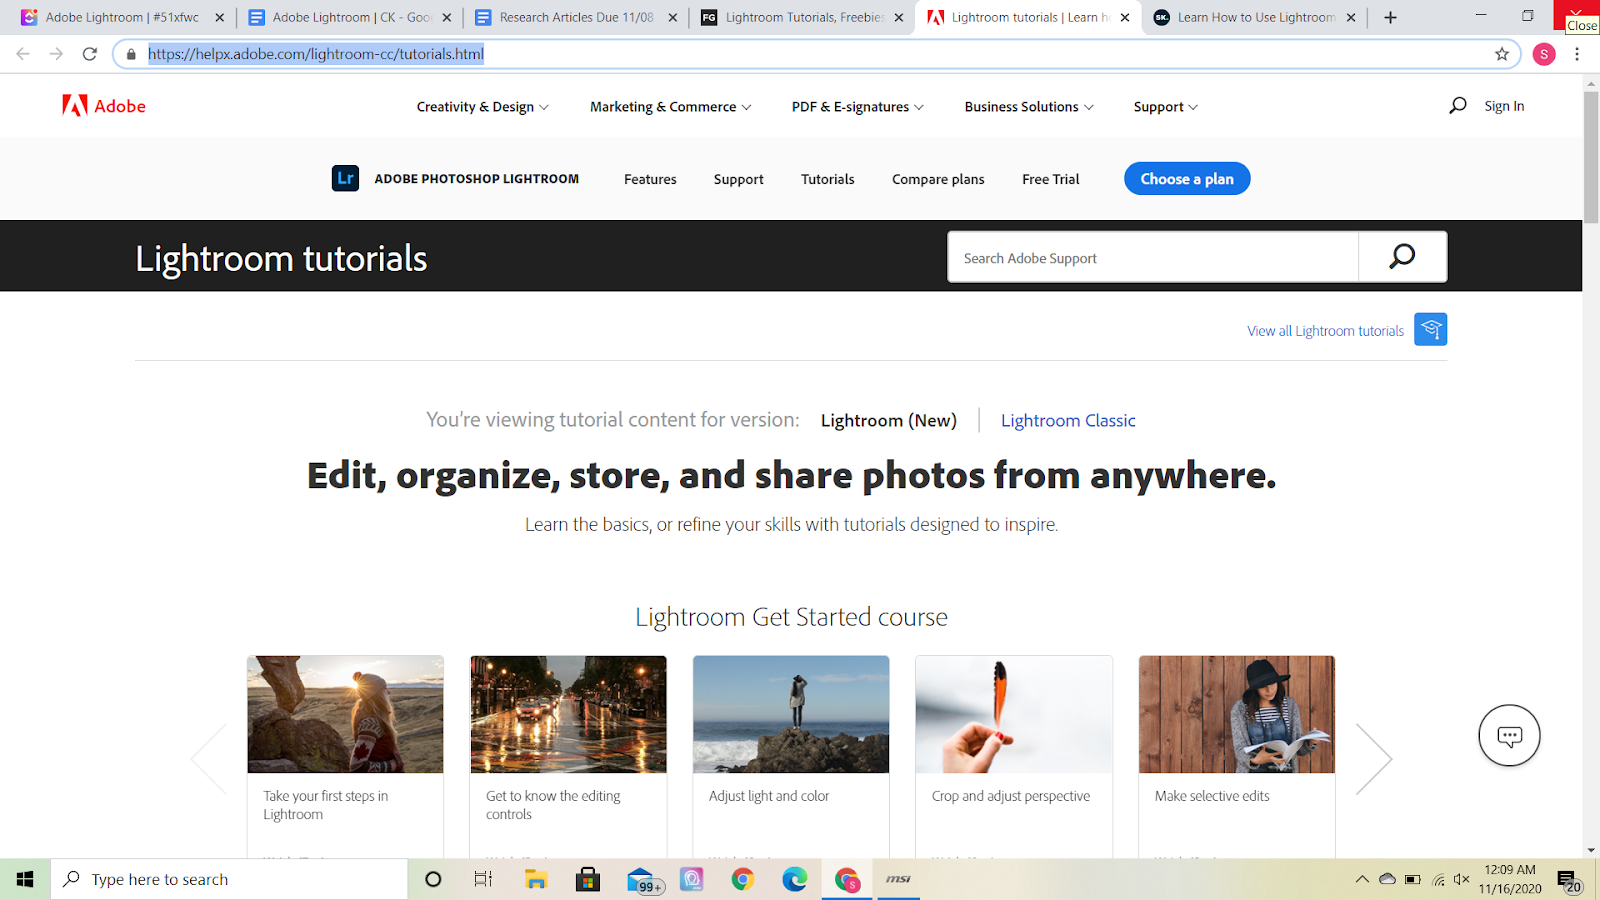The width and height of the screenshot is (1600, 900).
Task: Switch to the Adobe Lightroom #51xfwc tab
Action: 122,17
